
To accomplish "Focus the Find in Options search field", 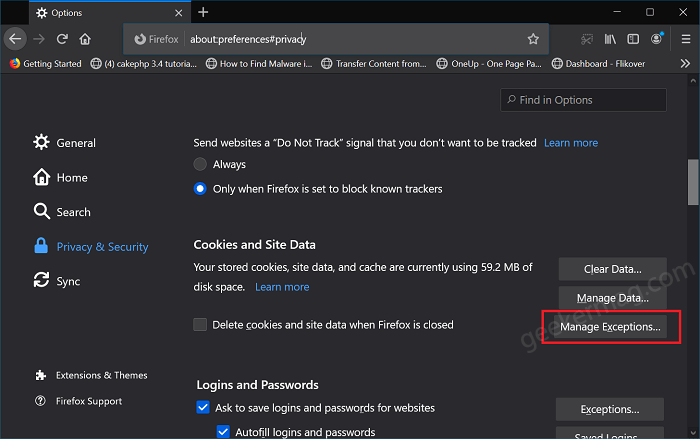I will click(x=583, y=100).
